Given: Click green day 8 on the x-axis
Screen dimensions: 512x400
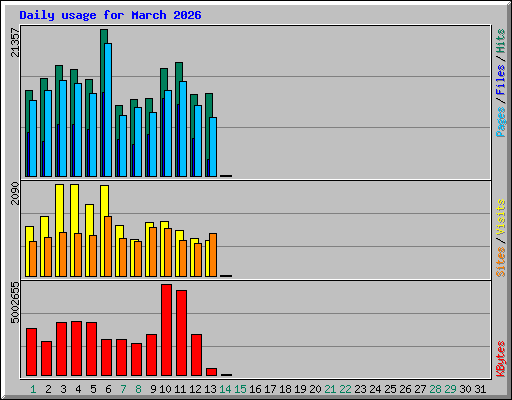Looking at the screenshot, I should 138,389.
